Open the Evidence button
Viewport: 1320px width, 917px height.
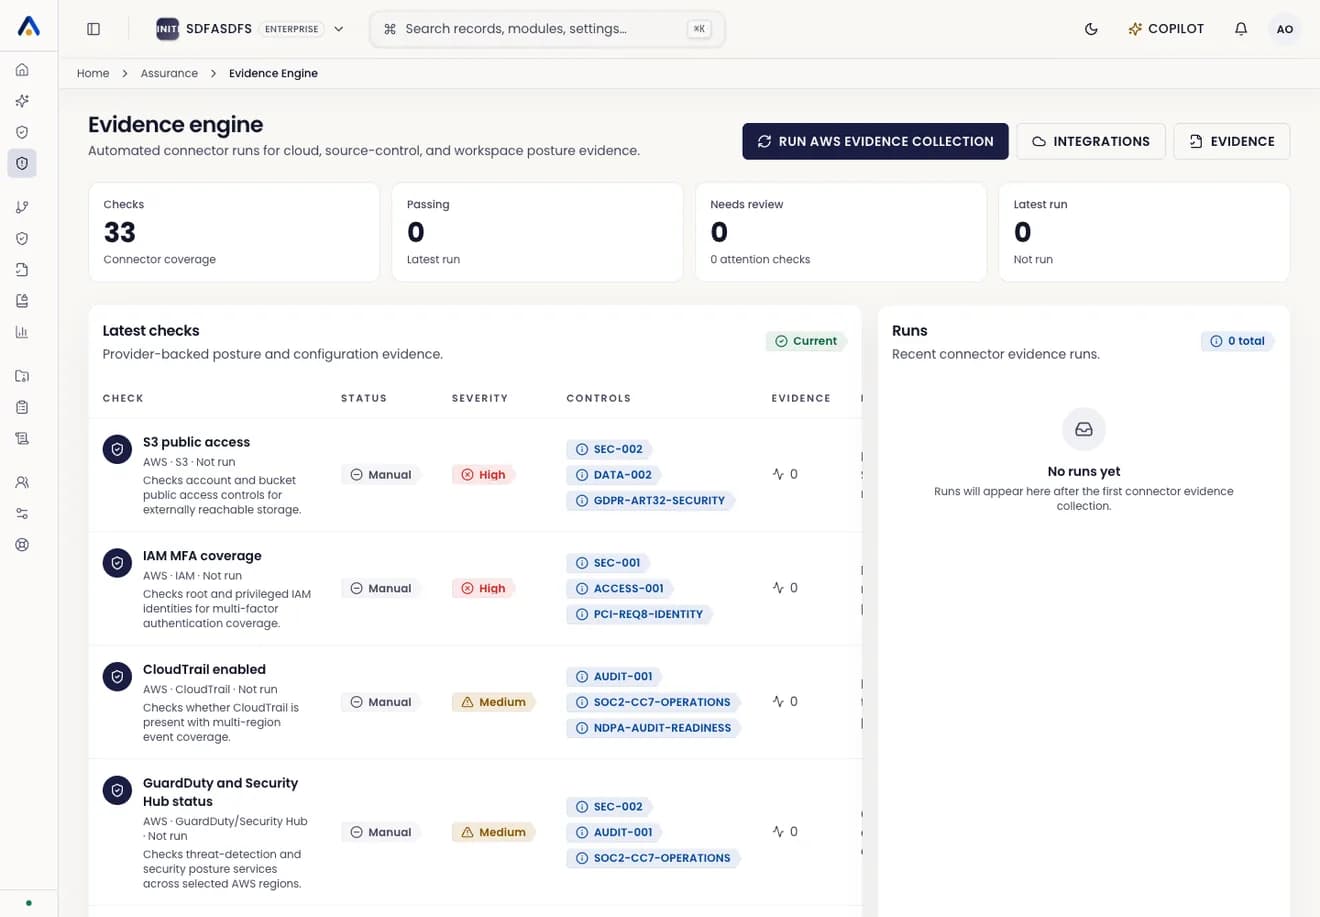(x=1232, y=141)
